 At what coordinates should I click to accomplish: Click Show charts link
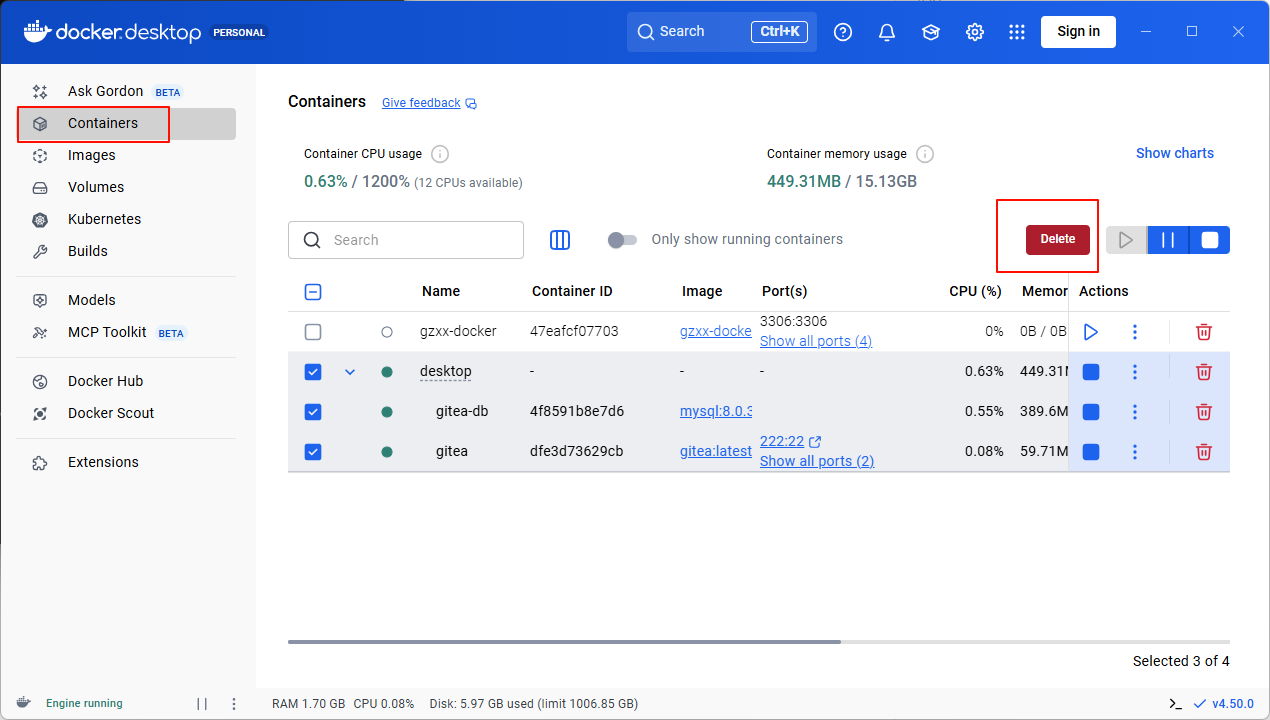pyautogui.click(x=1174, y=153)
